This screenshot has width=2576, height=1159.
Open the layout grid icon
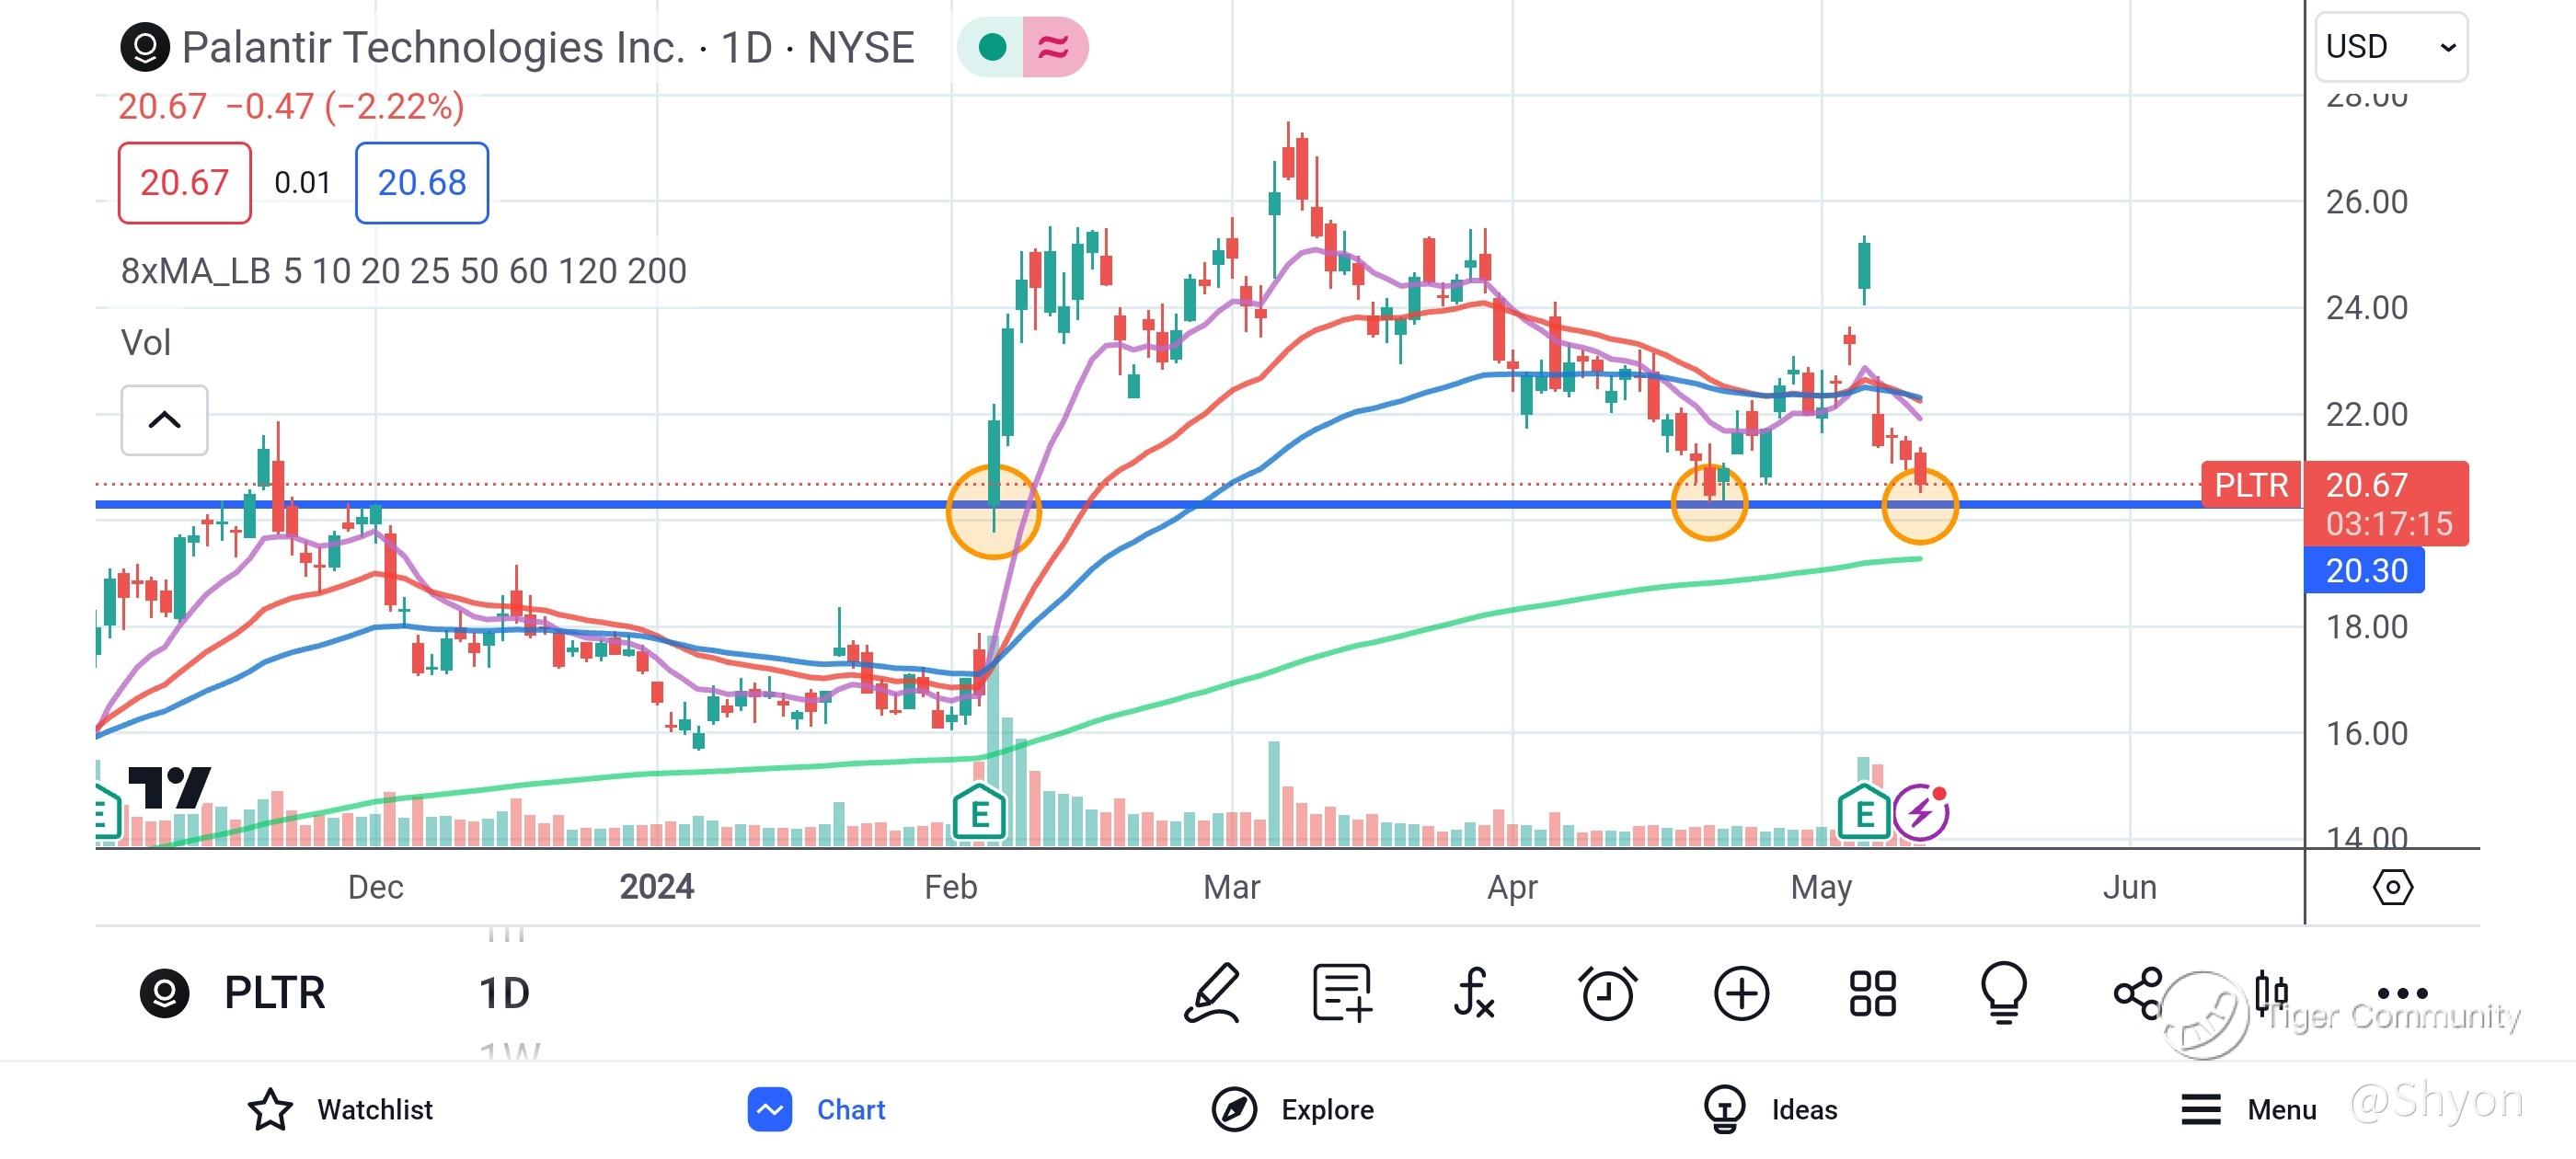[x=1872, y=993]
